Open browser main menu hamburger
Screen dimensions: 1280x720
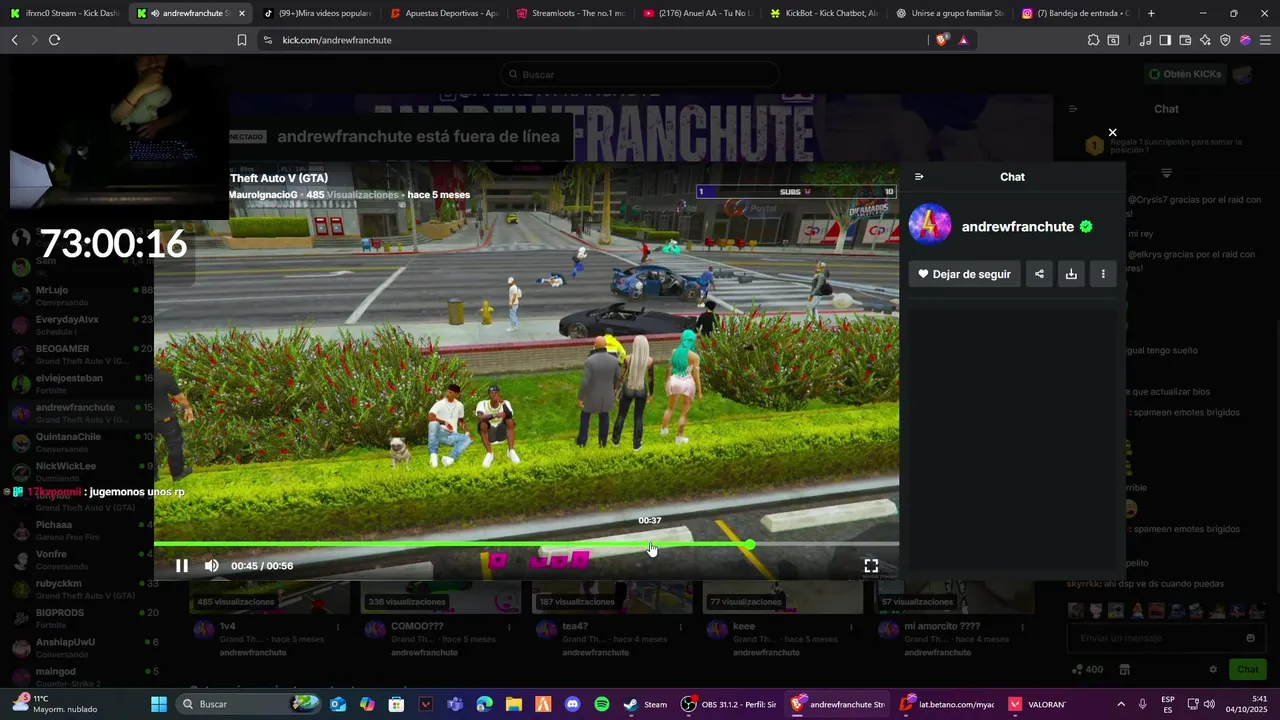pos(1265,40)
